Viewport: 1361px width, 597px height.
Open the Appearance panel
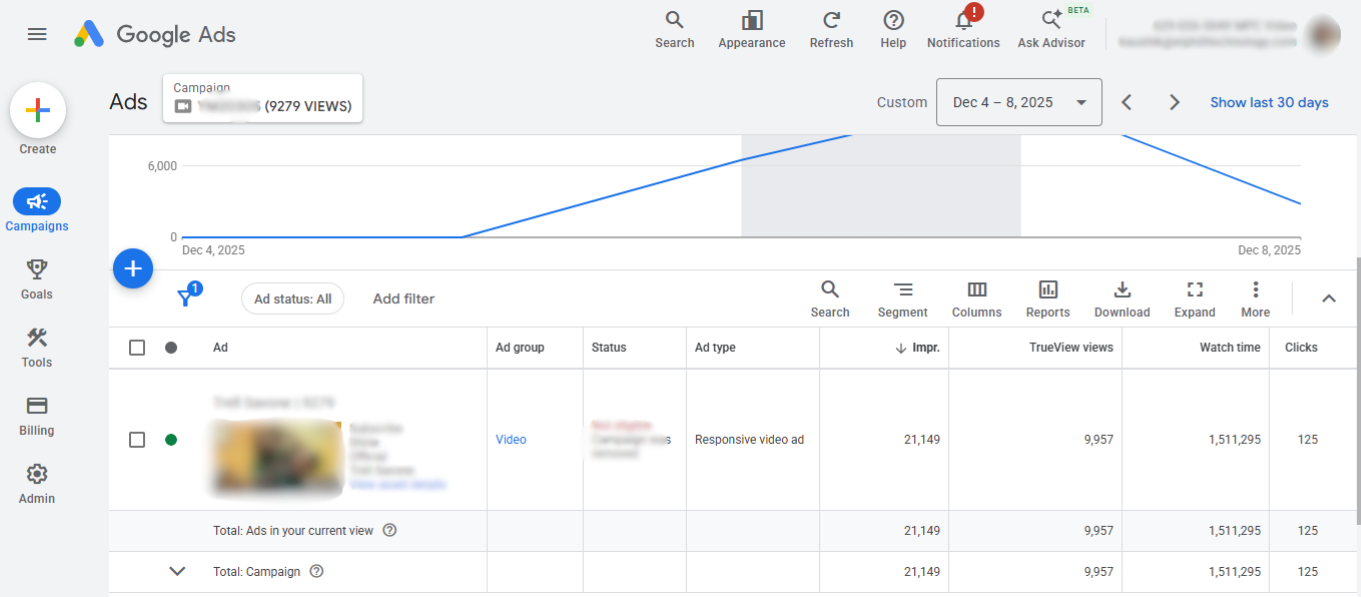click(752, 30)
